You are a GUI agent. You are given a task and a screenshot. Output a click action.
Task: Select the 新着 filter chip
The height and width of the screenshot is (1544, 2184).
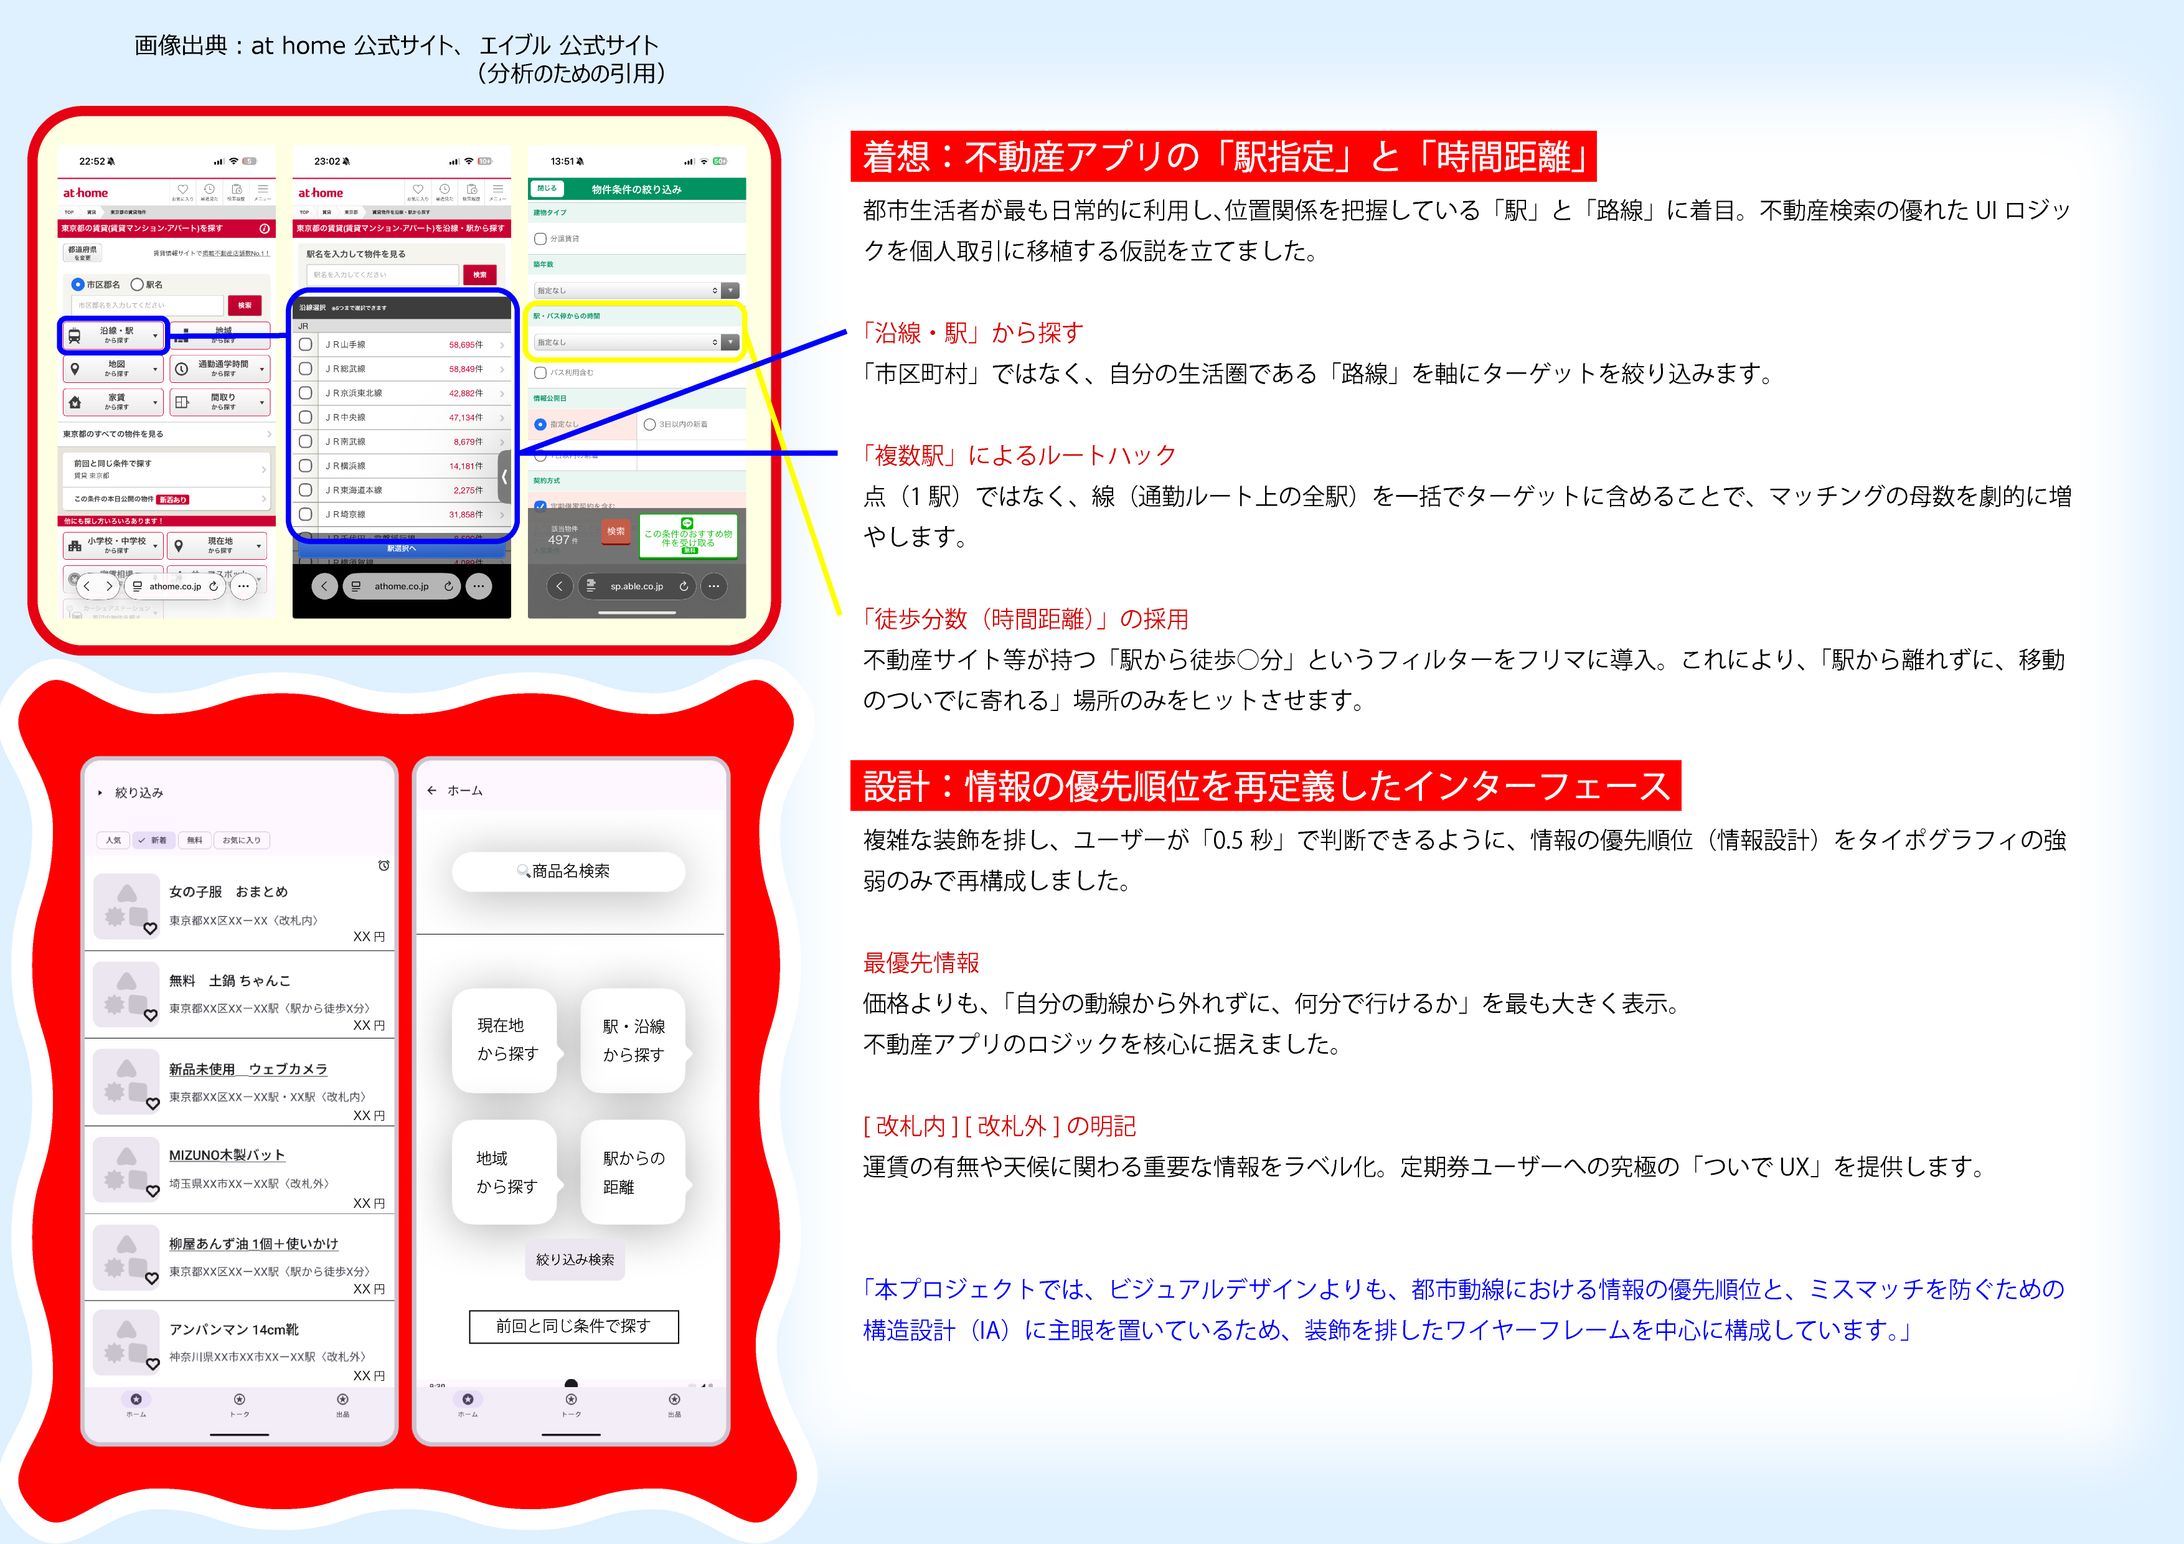point(153,841)
